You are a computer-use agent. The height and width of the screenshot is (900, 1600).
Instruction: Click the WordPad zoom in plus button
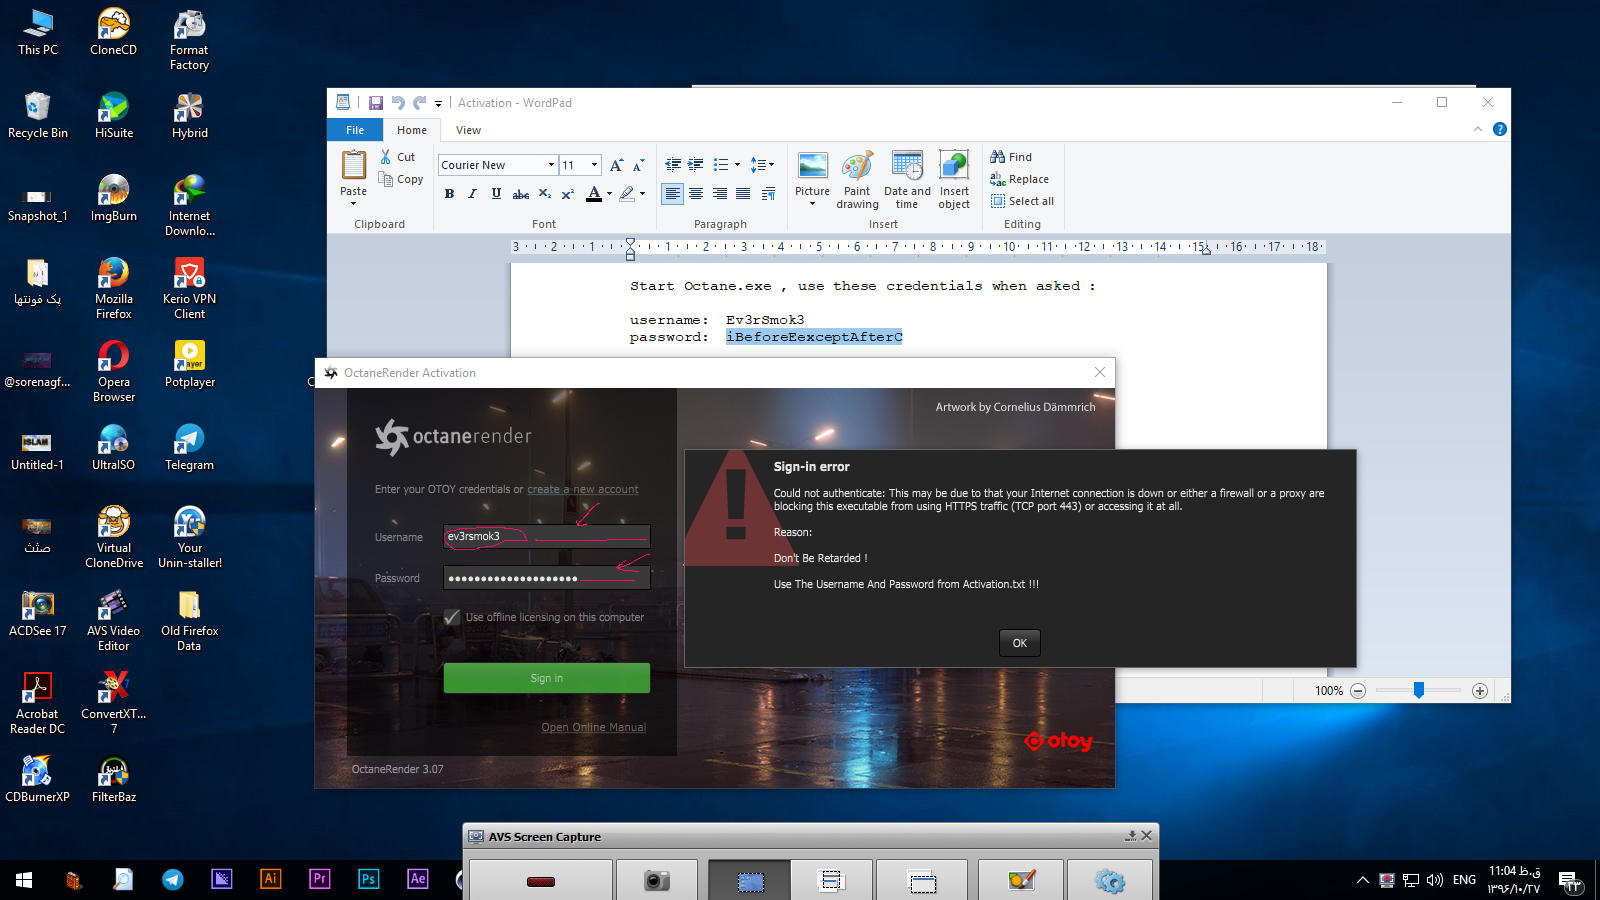[1480, 691]
